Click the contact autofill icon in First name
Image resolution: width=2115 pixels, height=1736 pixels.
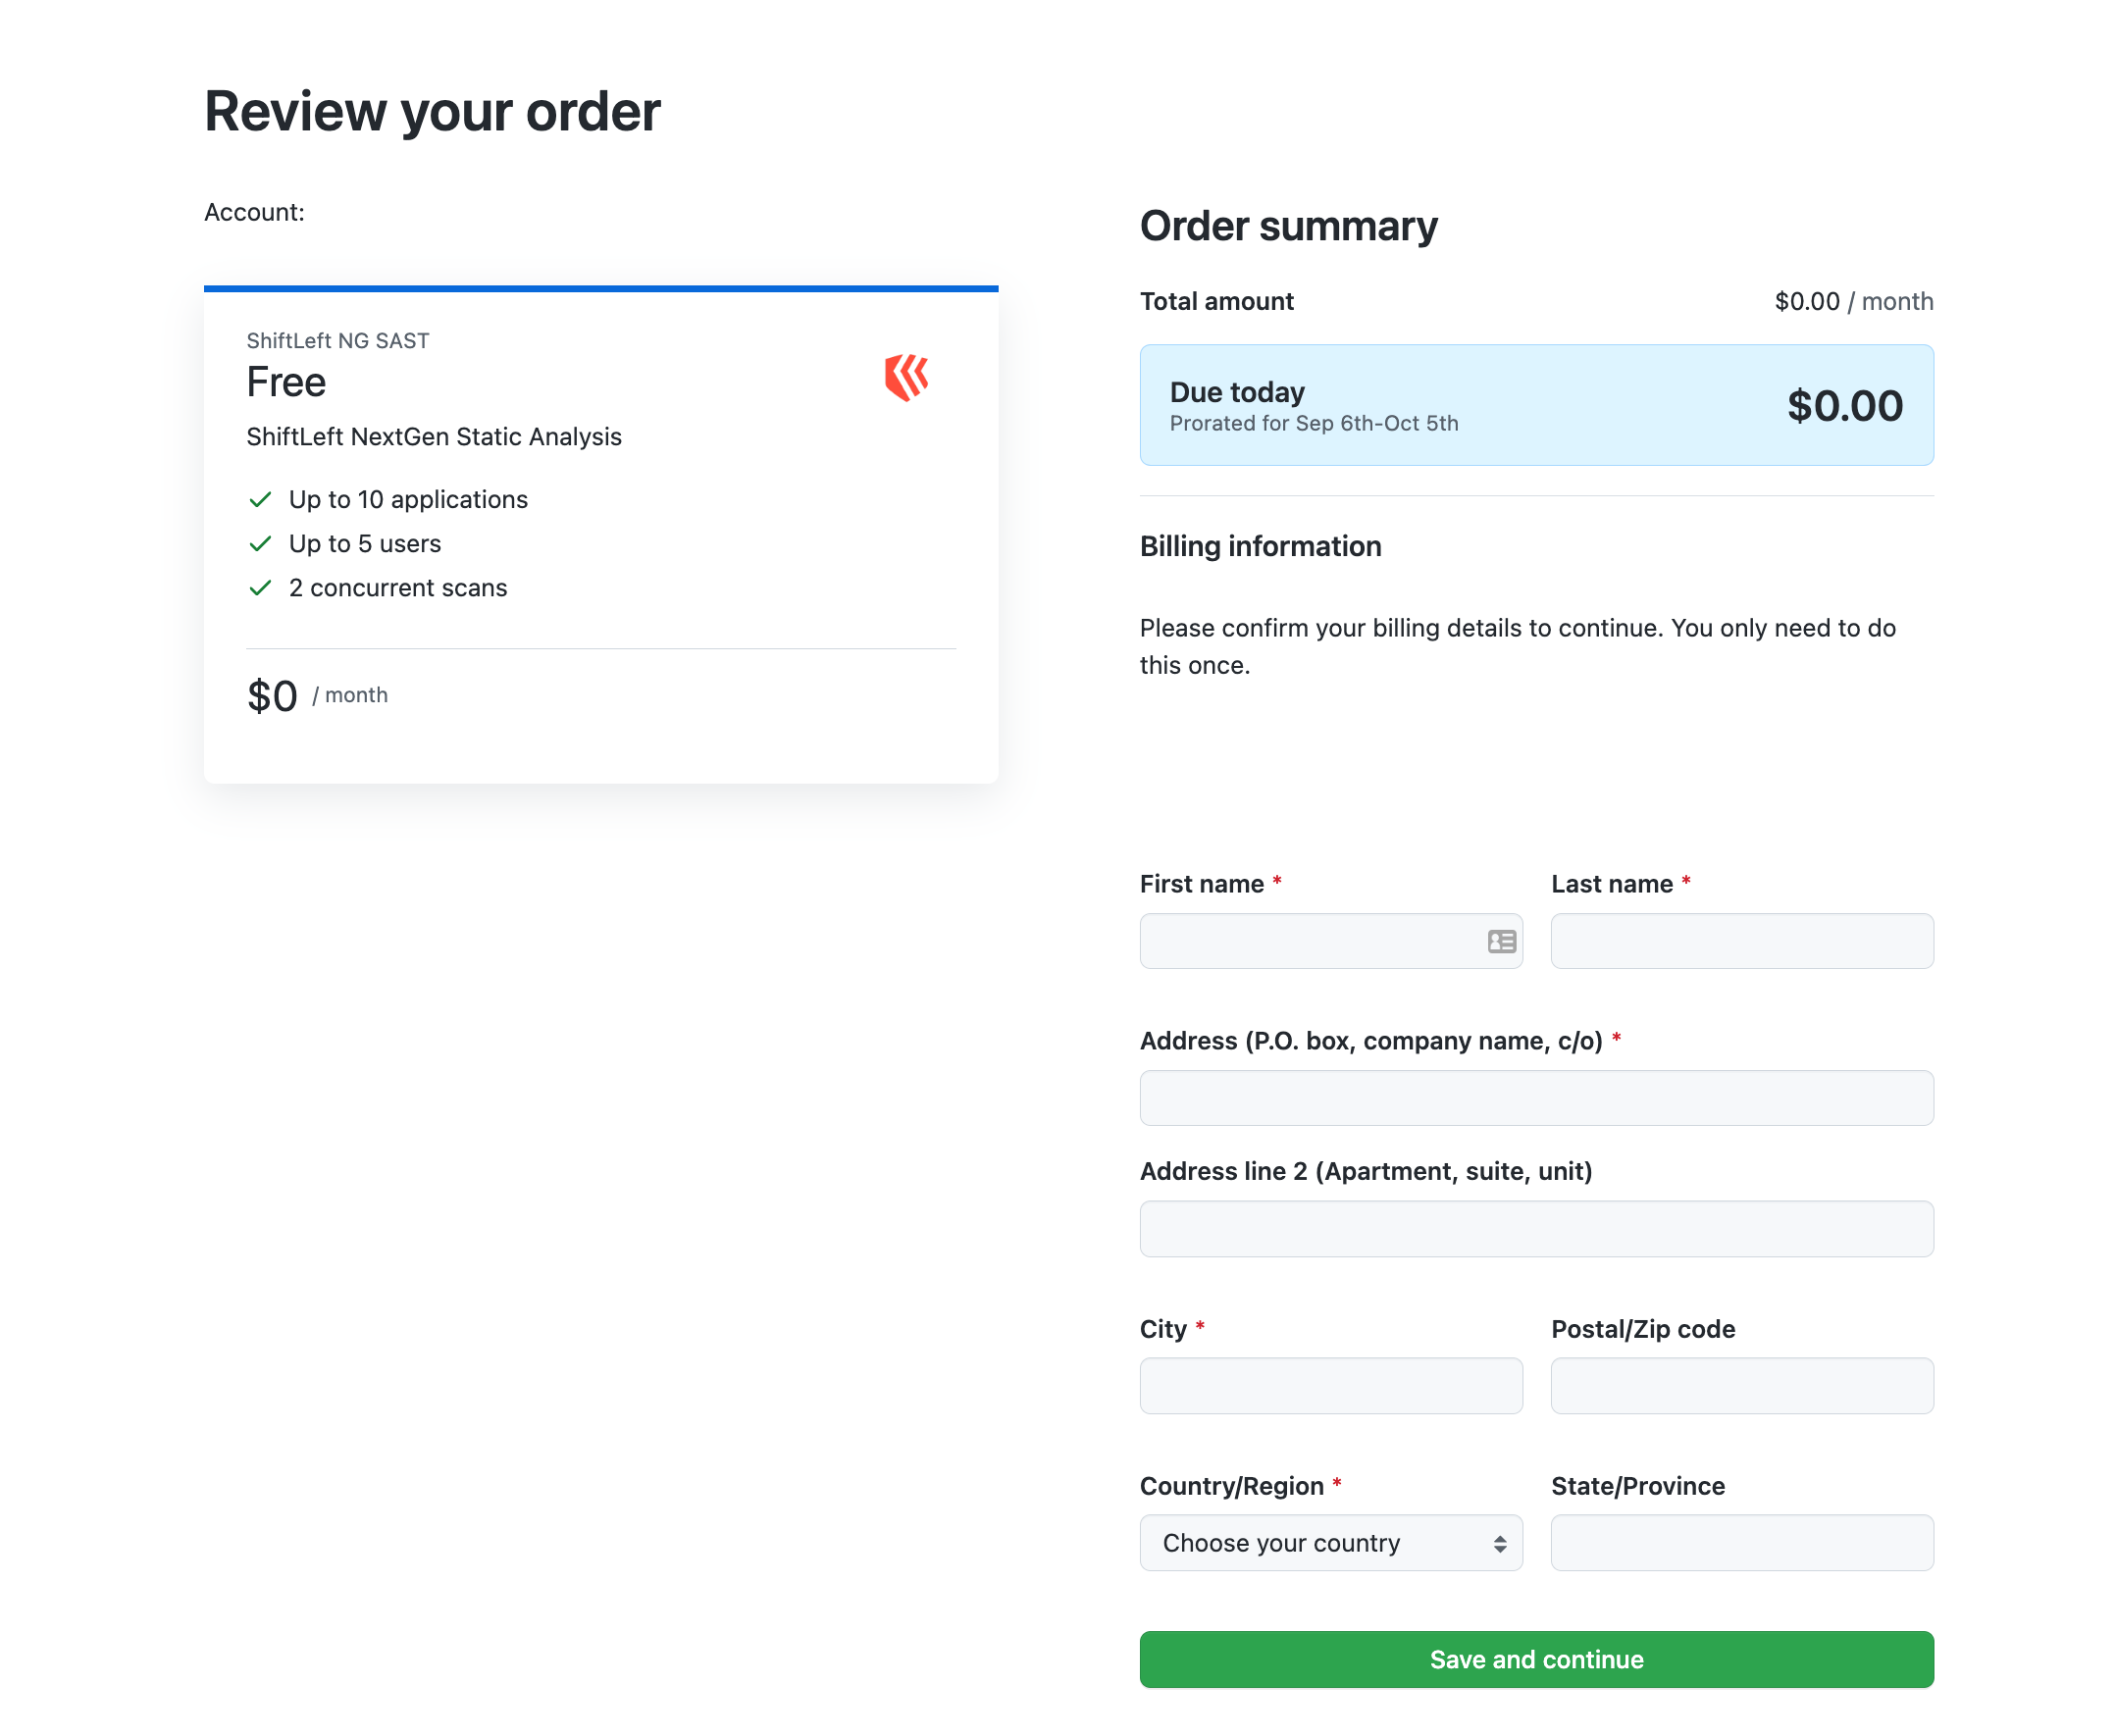pos(1501,941)
